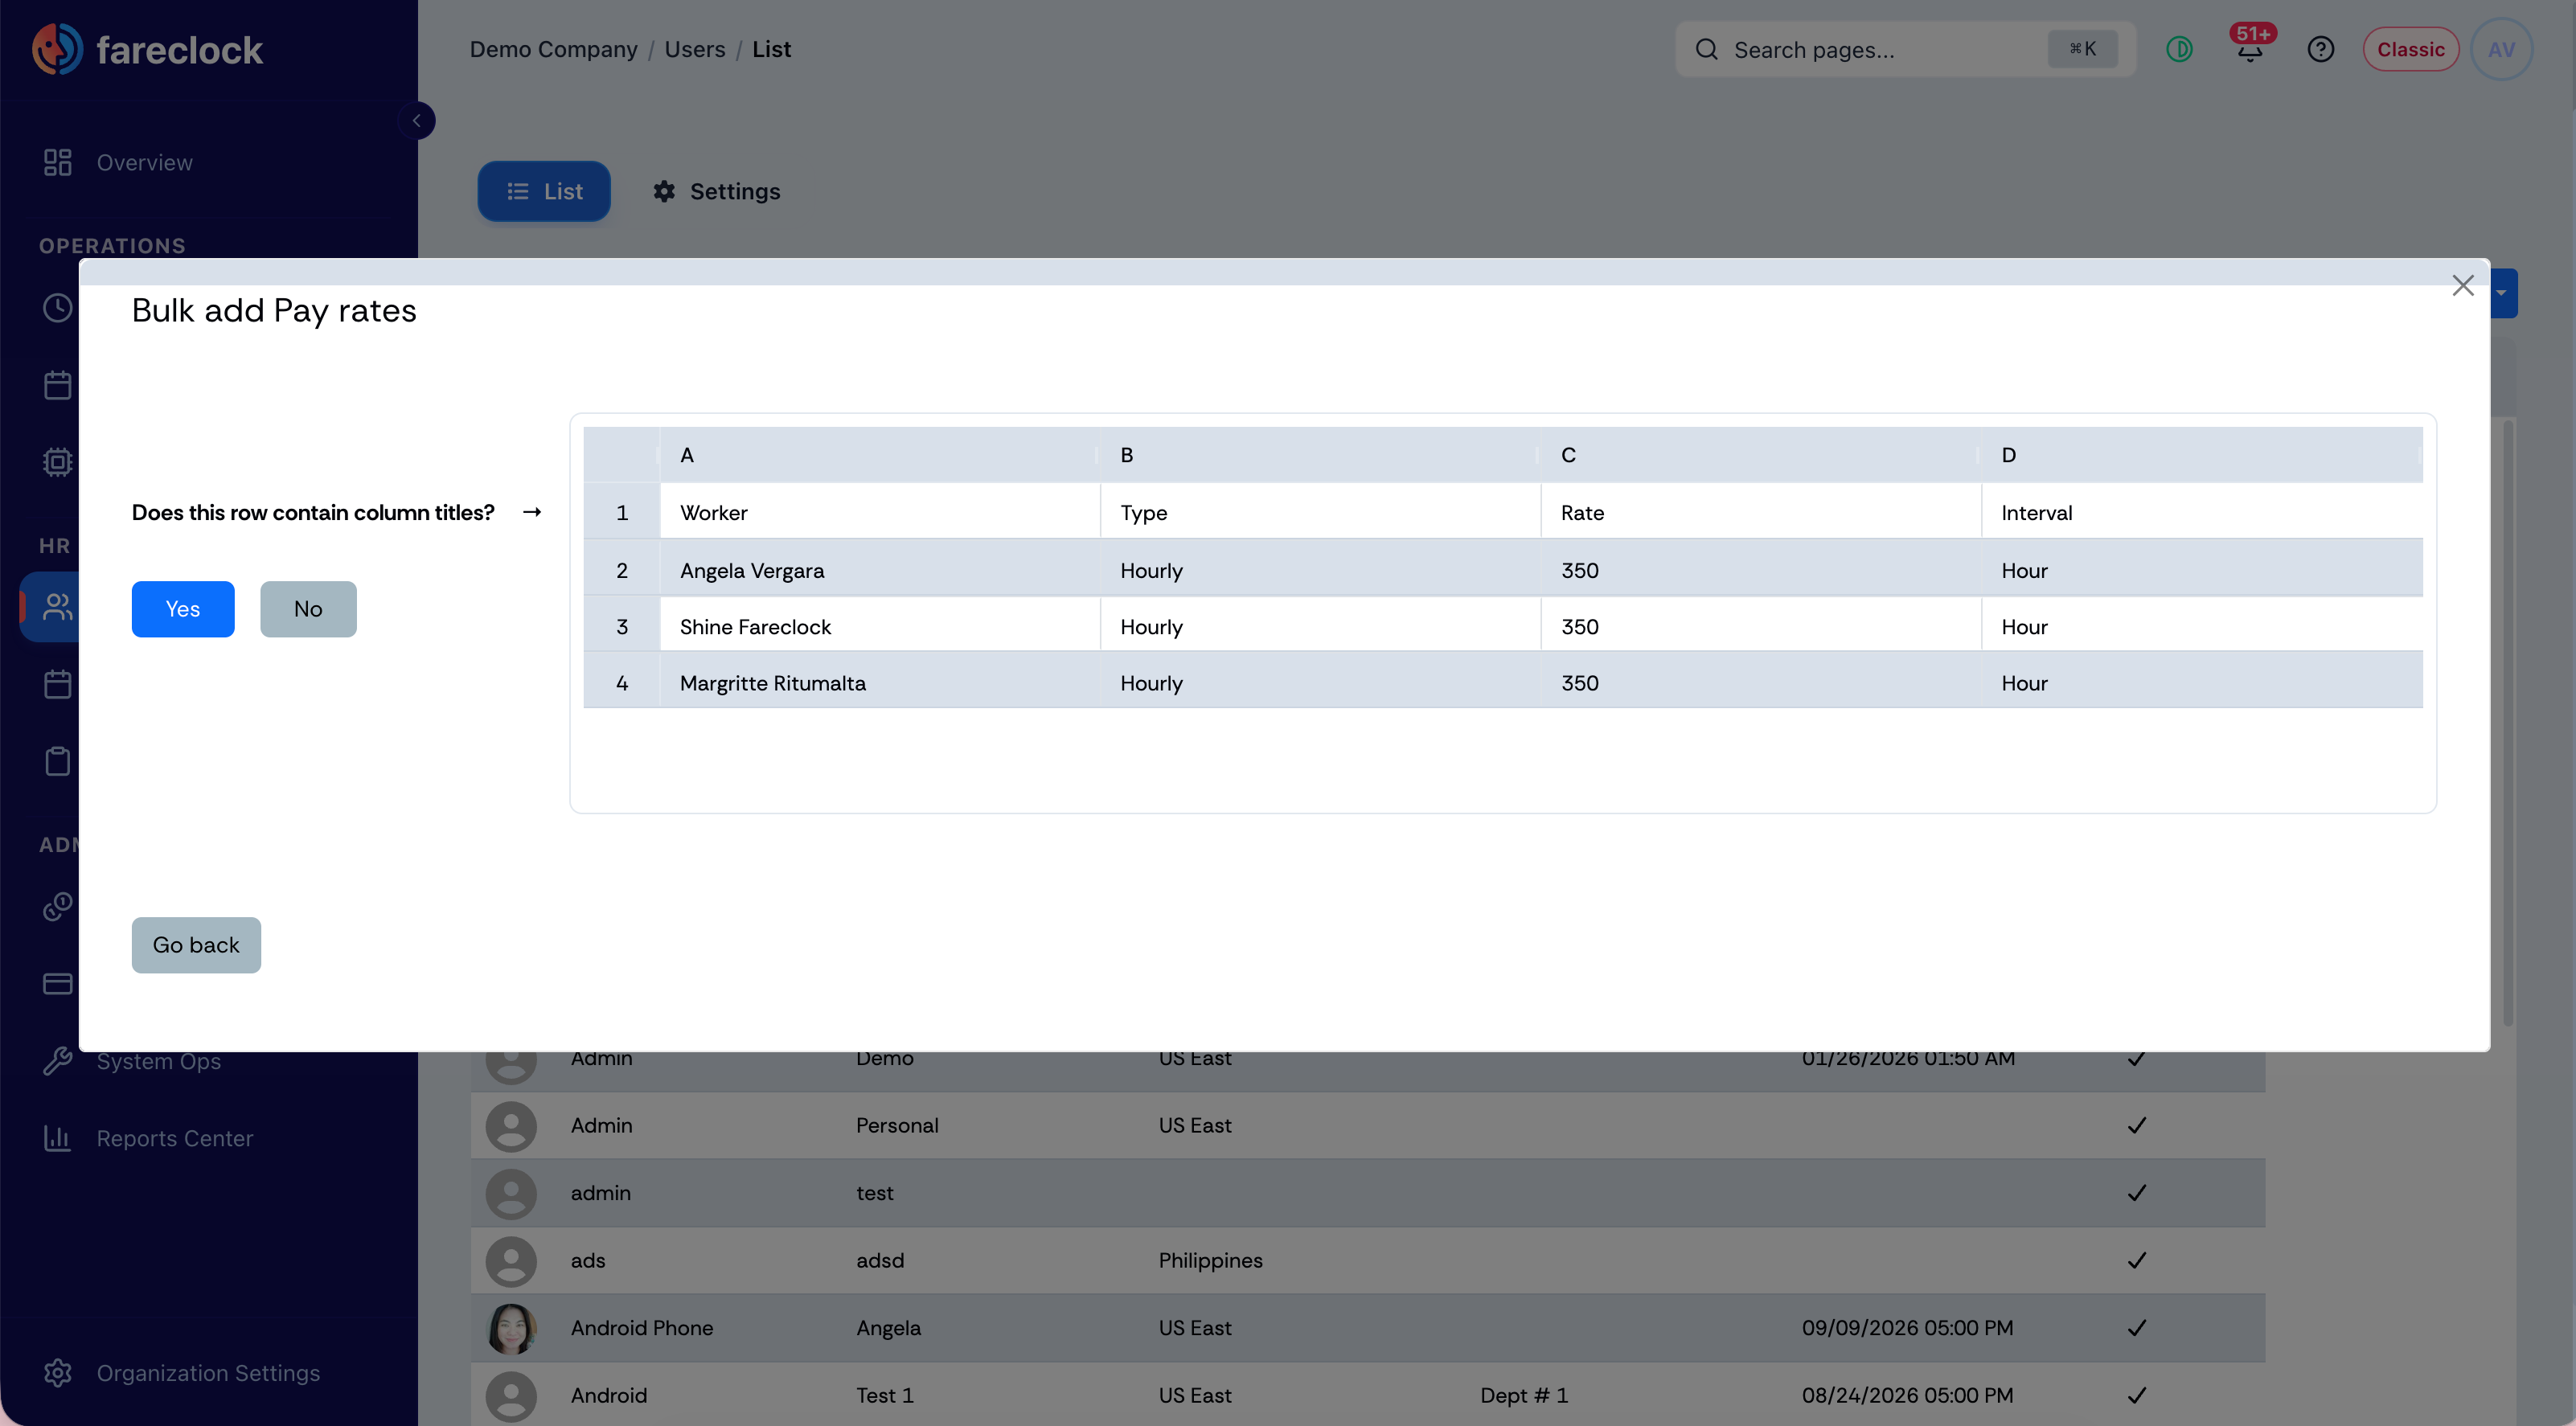Close the Bulk add Pay rates dialog
This screenshot has height=1426, width=2576.
(x=2462, y=285)
